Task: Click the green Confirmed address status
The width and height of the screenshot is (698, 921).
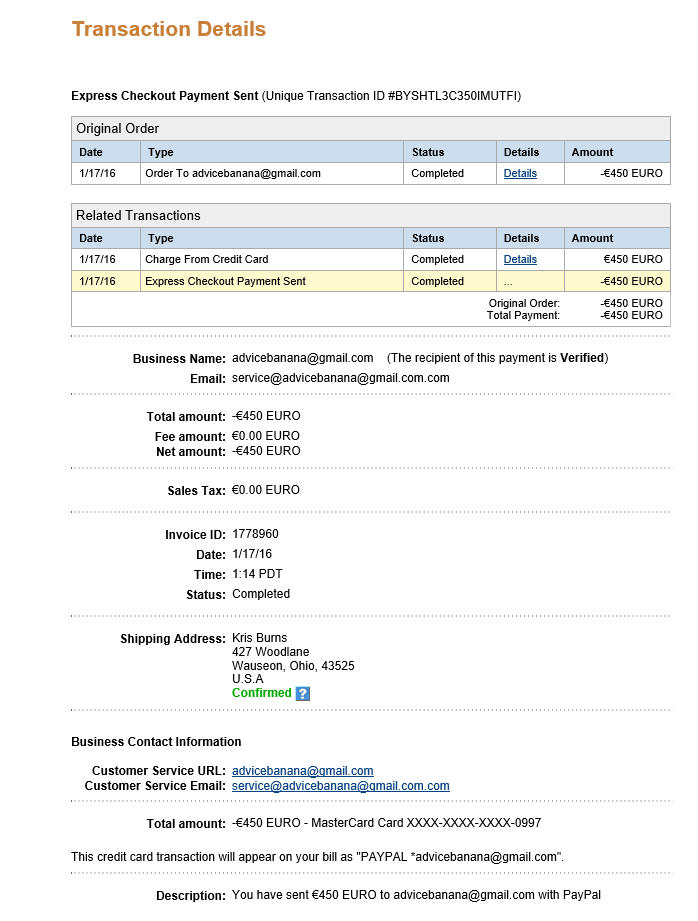Action: click(x=261, y=693)
